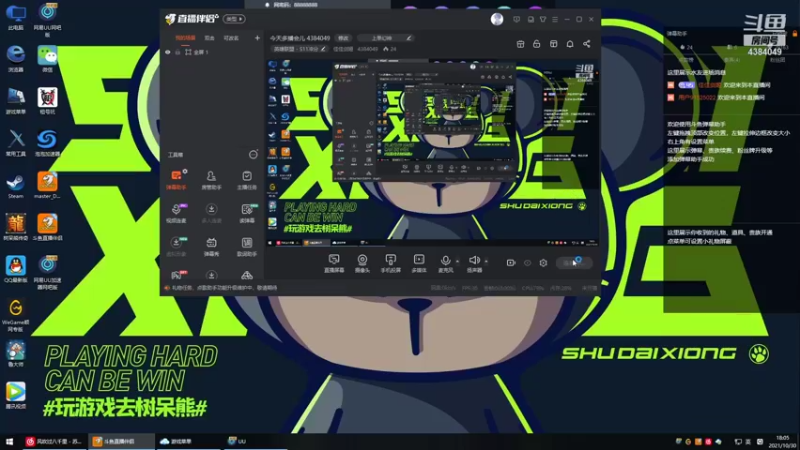800x450 pixels.
Task: Click the 修改 title edit button
Action: (x=343, y=38)
